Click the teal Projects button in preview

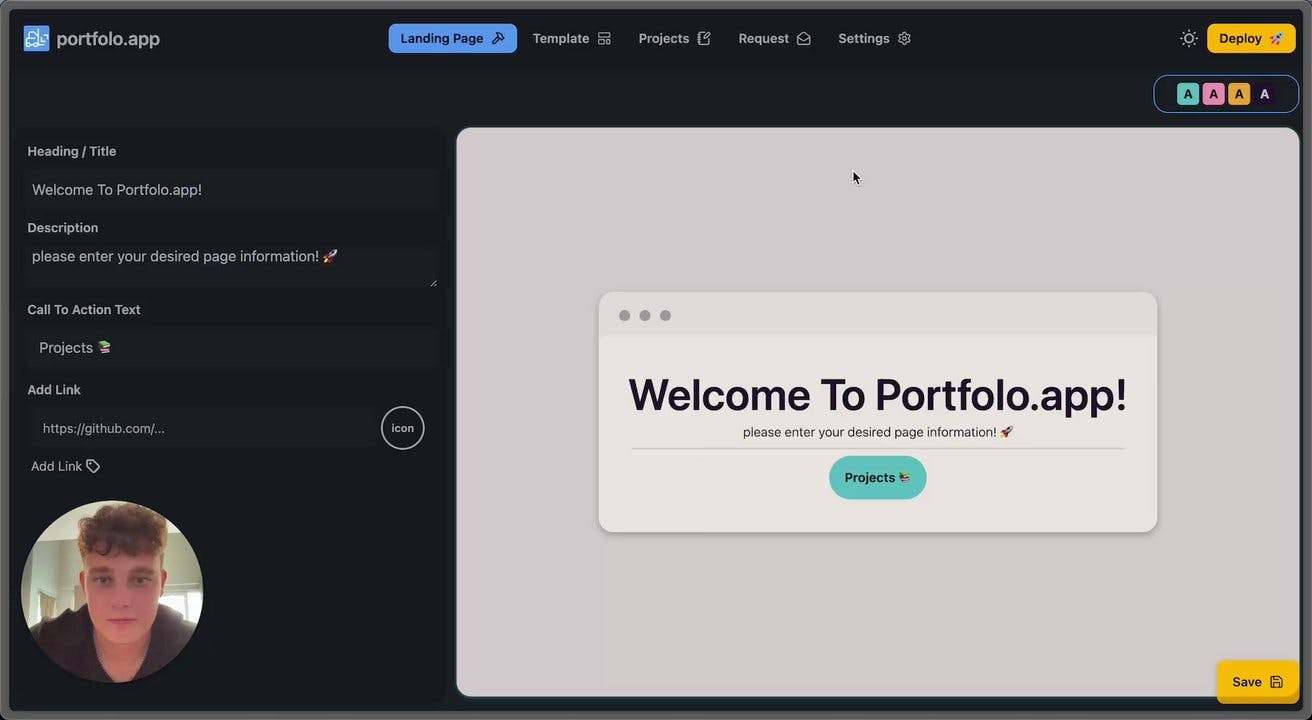877,478
